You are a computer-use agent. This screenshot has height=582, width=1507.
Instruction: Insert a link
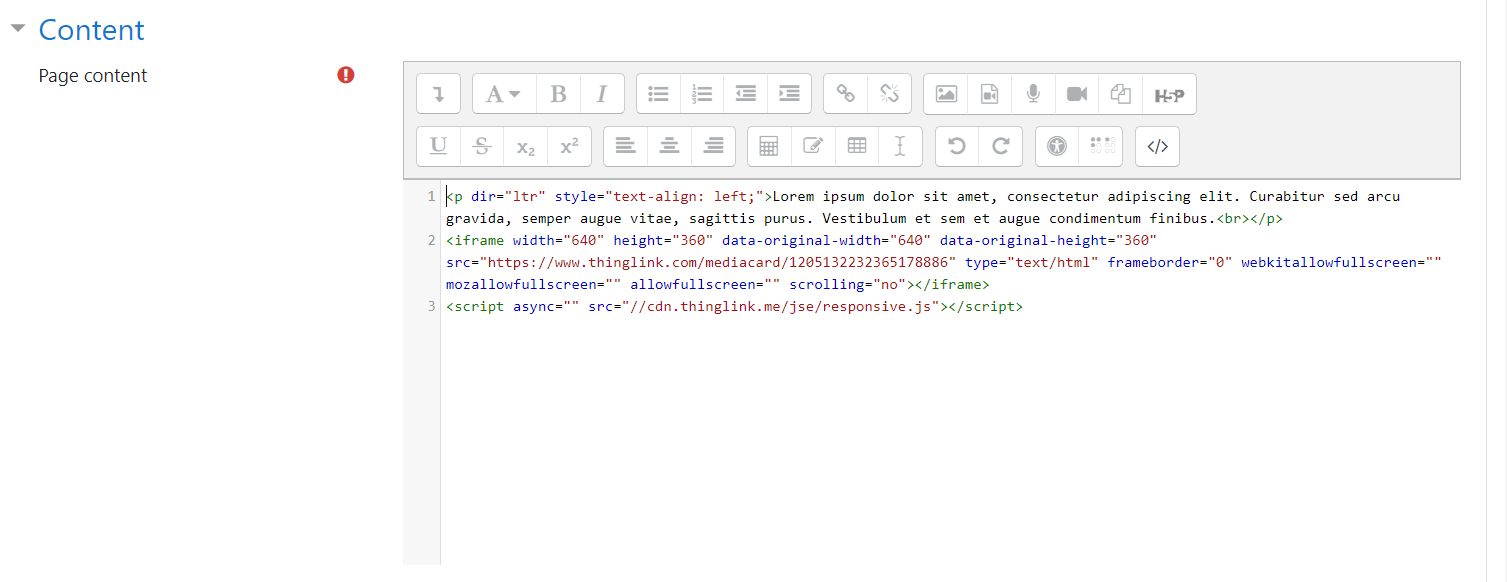pos(846,94)
